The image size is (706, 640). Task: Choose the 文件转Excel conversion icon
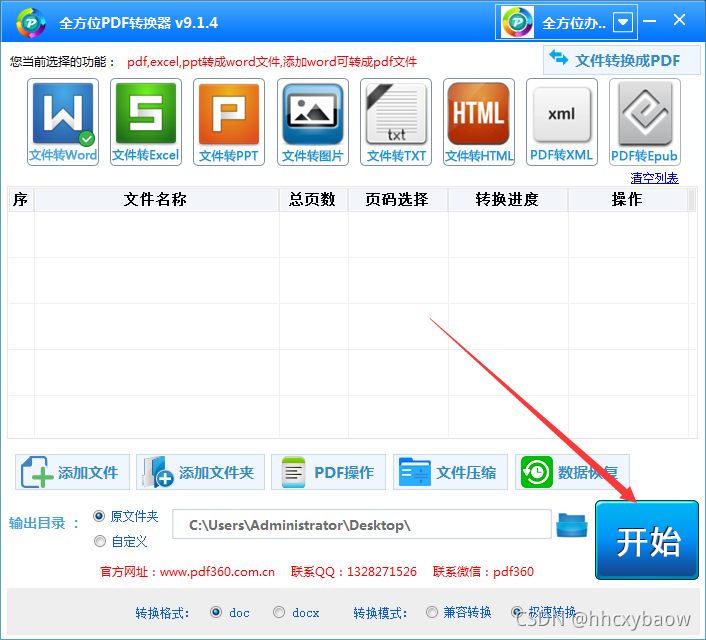146,122
